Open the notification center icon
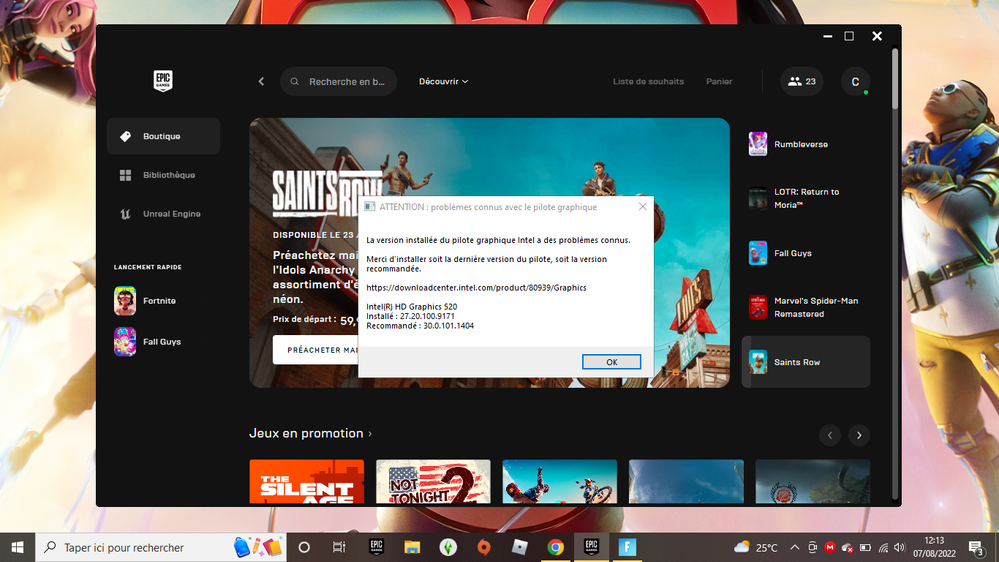Viewport: 999px width, 562px height. 976,547
